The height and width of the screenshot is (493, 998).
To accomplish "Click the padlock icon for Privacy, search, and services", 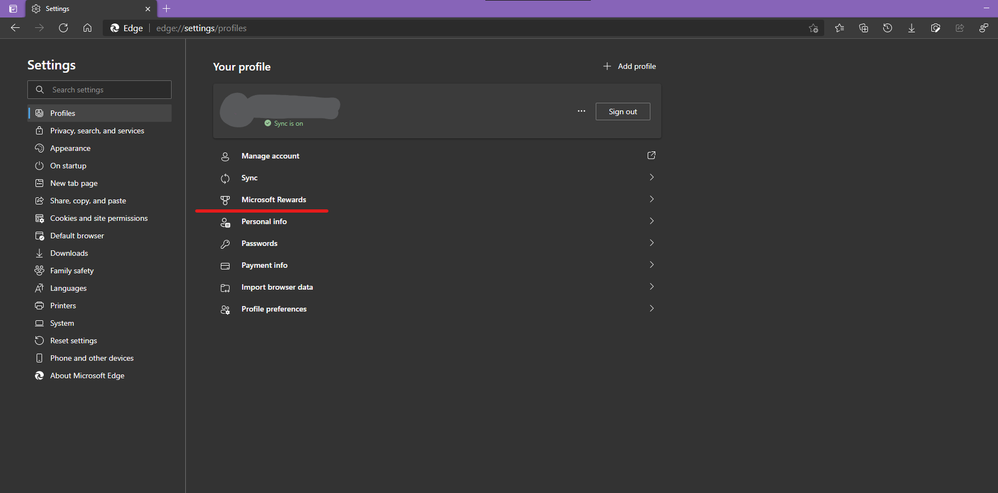I will [x=39, y=130].
